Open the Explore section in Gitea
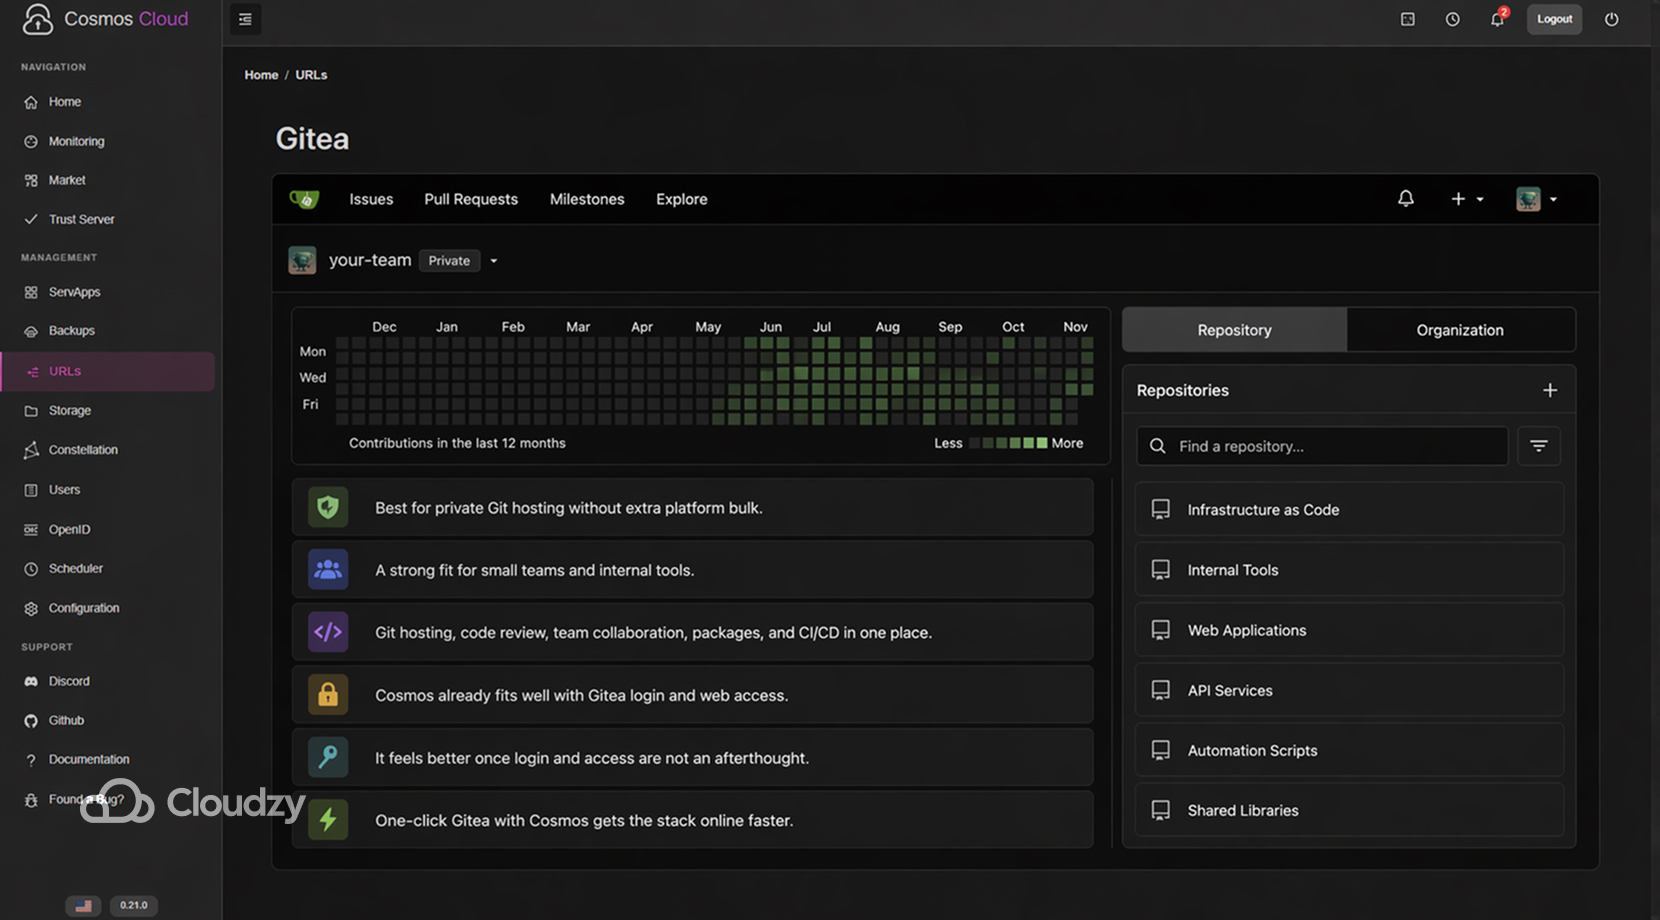 click(x=681, y=199)
